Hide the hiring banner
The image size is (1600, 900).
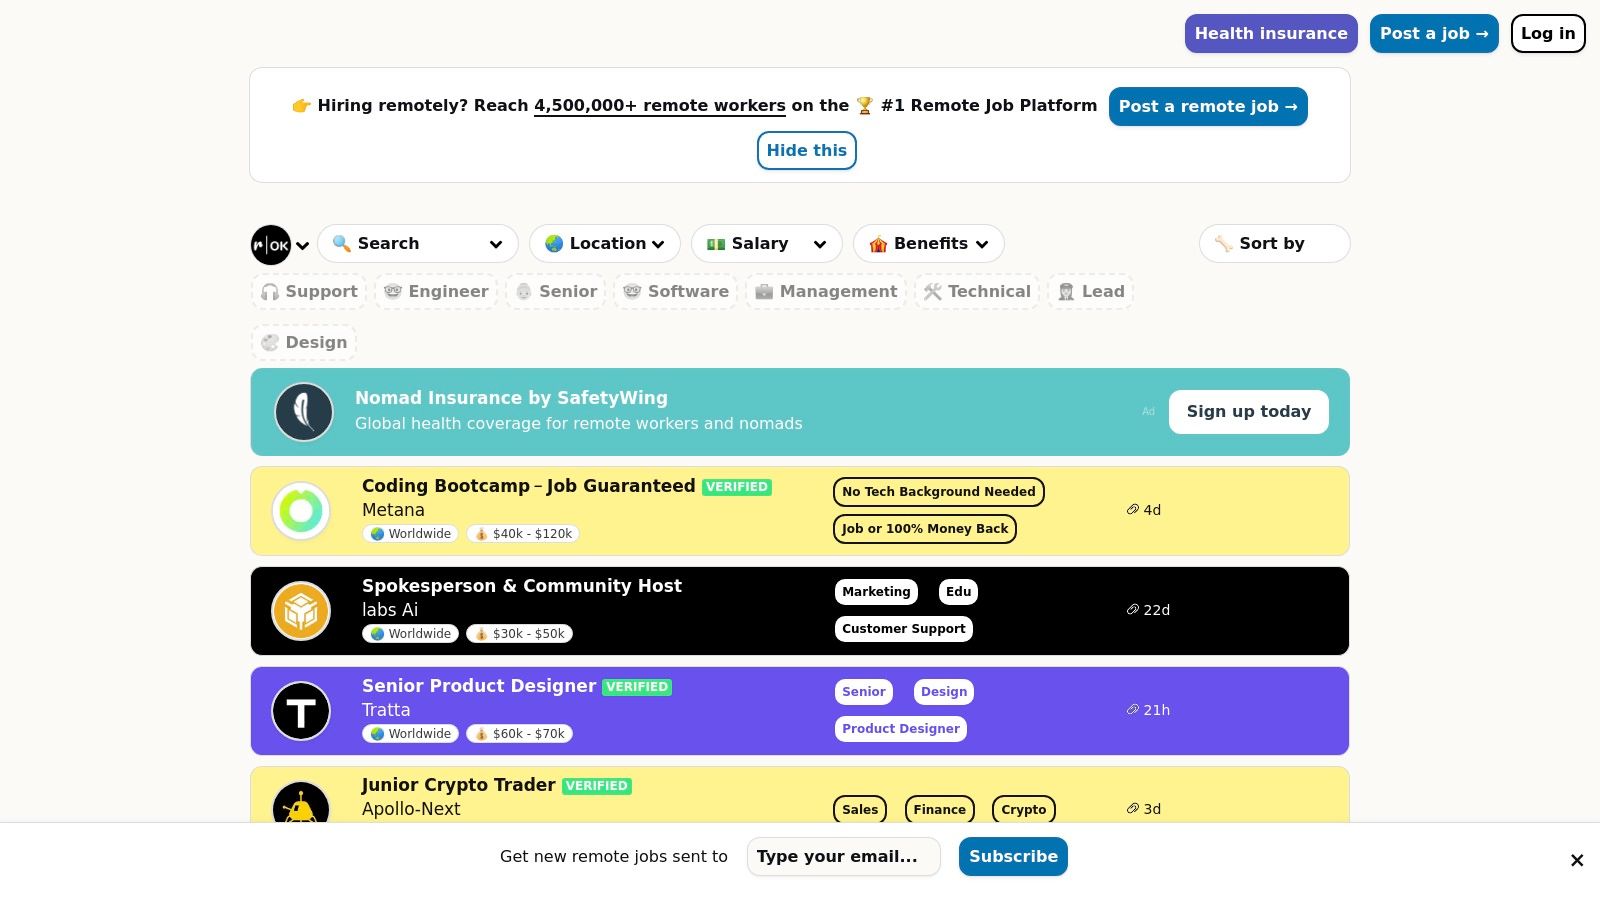coord(807,150)
